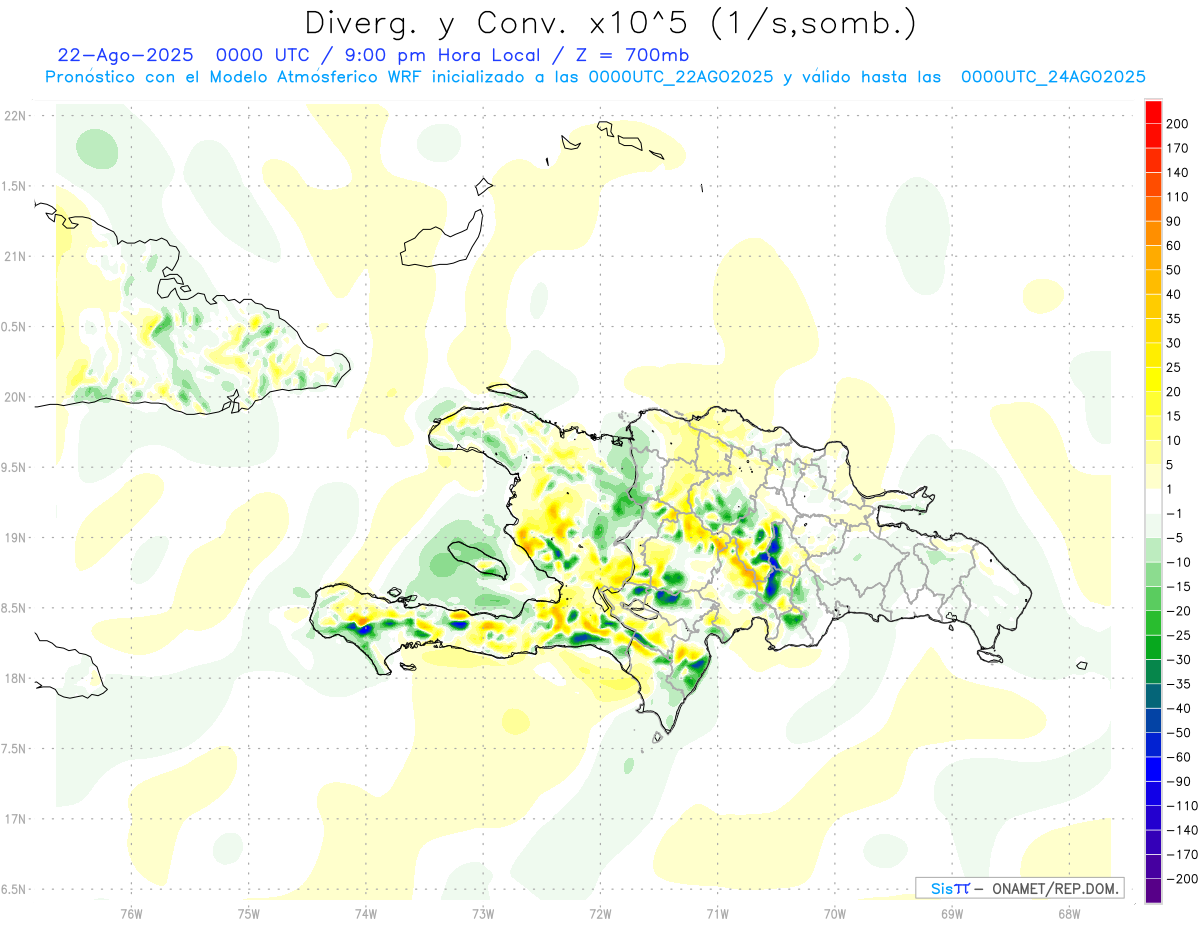The width and height of the screenshot is (1200, 927).
Task: Click the "70W" longitude label
Action: tap(835, 913)
